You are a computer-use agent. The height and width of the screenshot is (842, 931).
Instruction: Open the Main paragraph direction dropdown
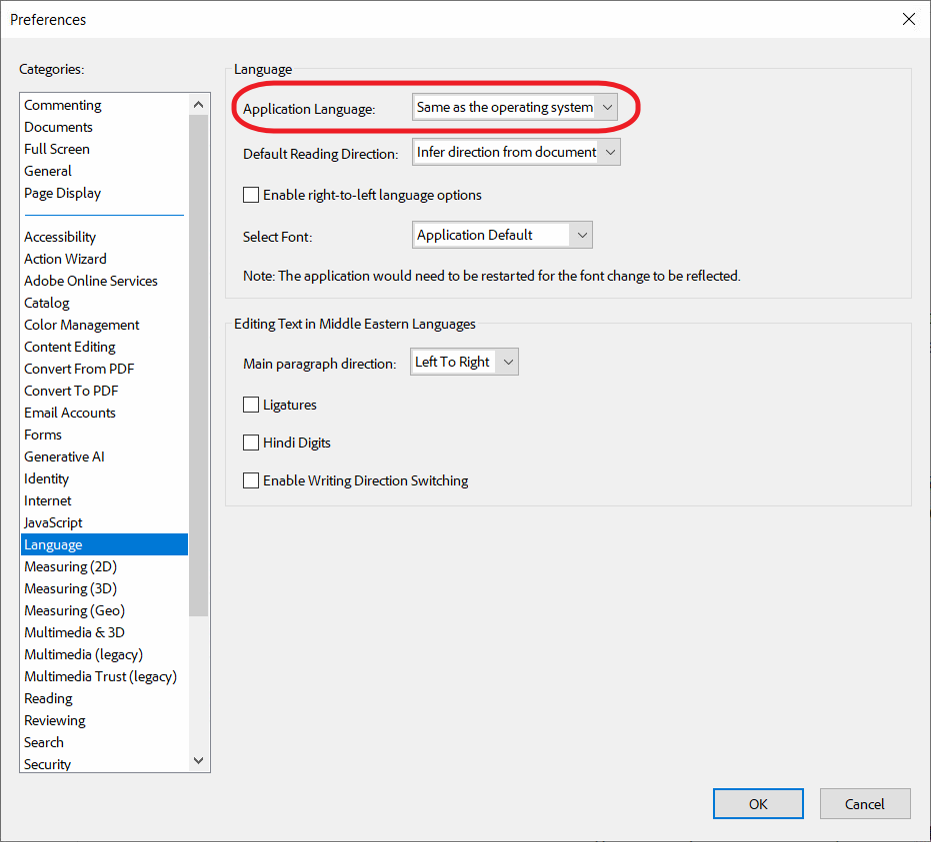click(463, 361)
